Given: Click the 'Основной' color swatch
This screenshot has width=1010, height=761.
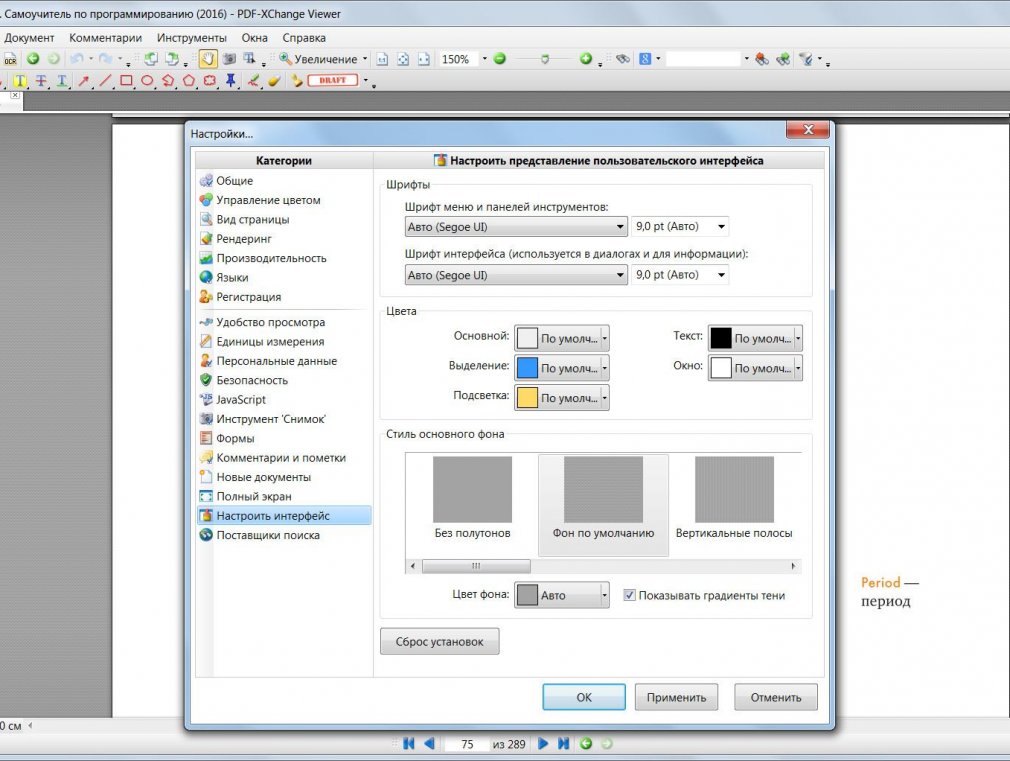Looking at the screenshot, I should (527, 338).
